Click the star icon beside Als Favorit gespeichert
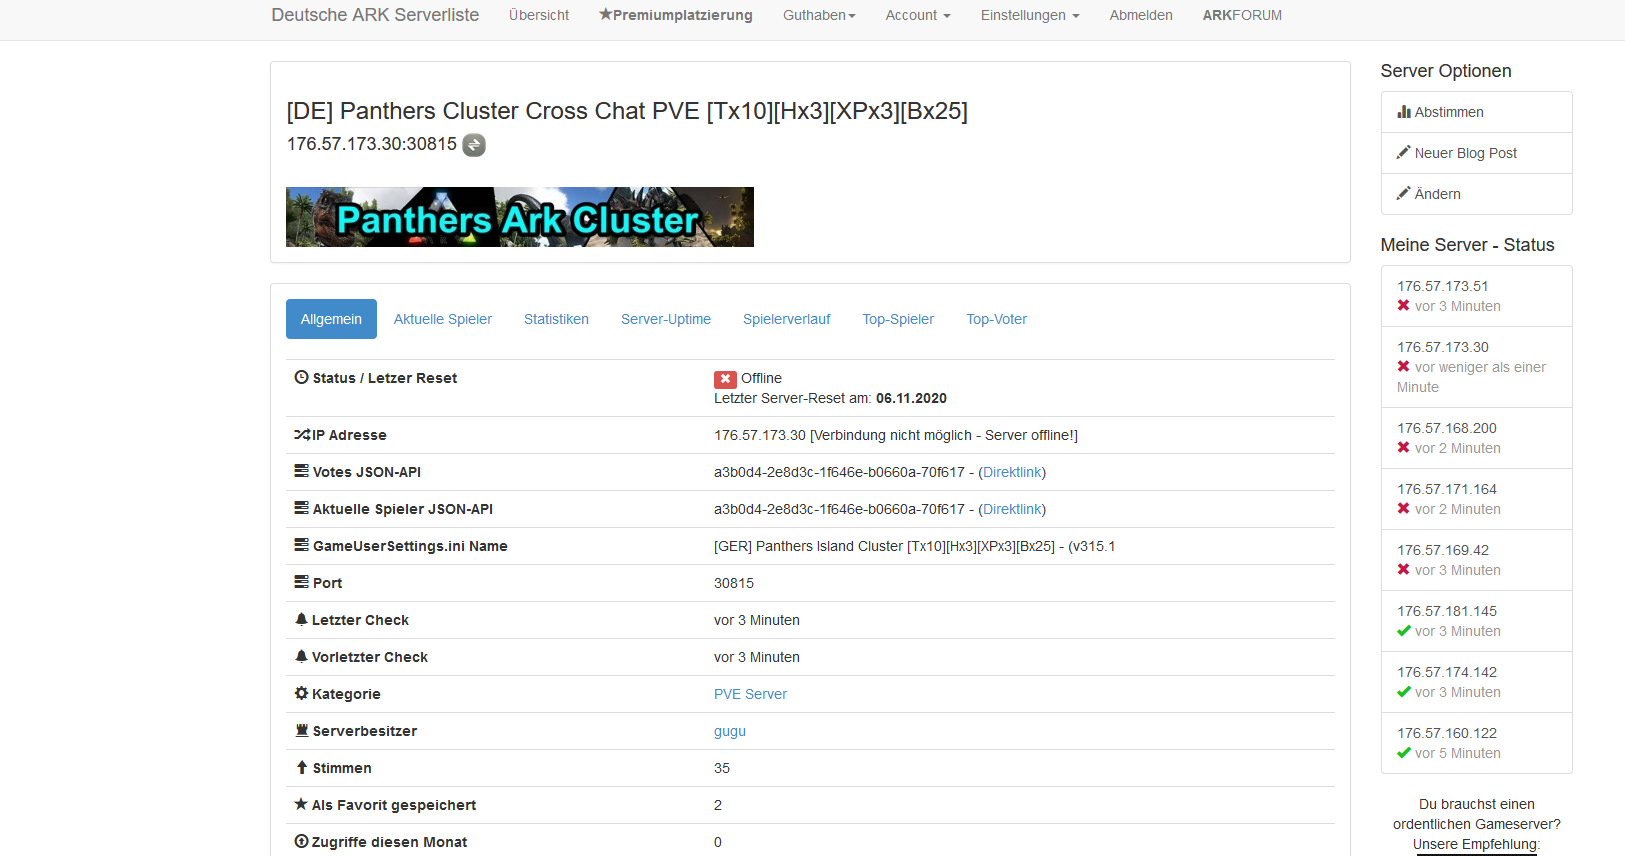1625x856 pixels. pyautogui.click(x=301, y=804)
